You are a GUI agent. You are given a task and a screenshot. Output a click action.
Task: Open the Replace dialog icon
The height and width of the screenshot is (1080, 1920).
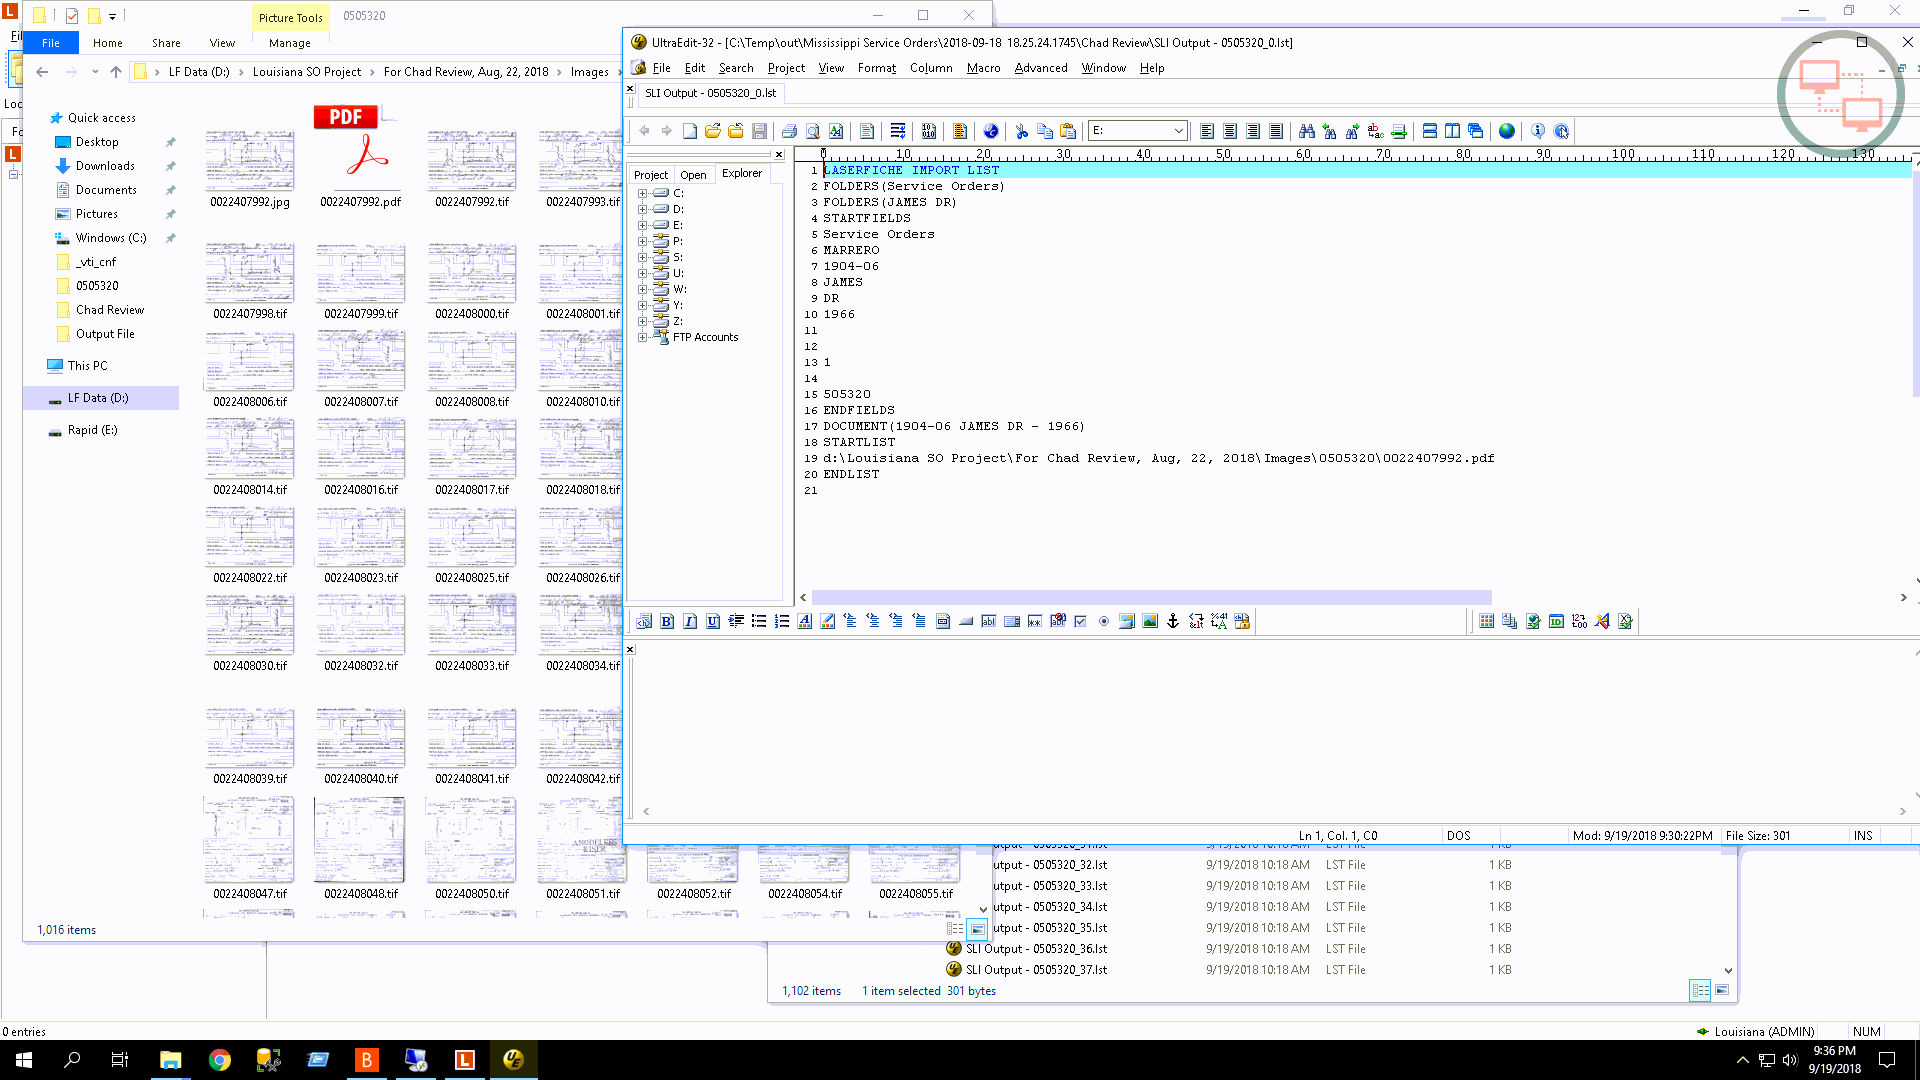click(1372, 131)
